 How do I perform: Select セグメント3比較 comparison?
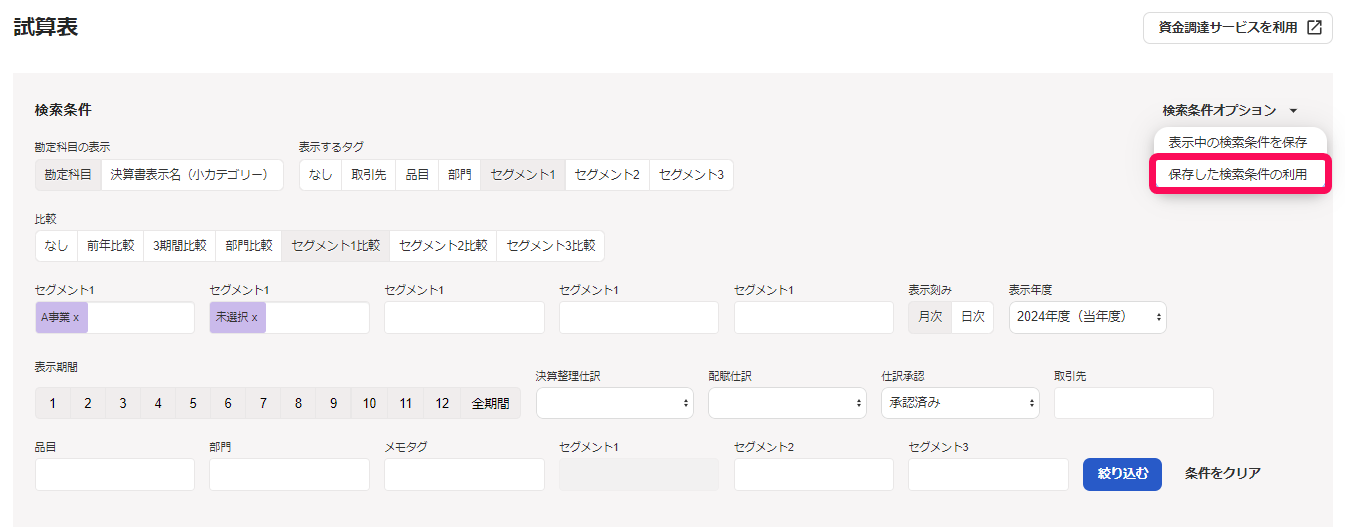(x=551, y=246)
